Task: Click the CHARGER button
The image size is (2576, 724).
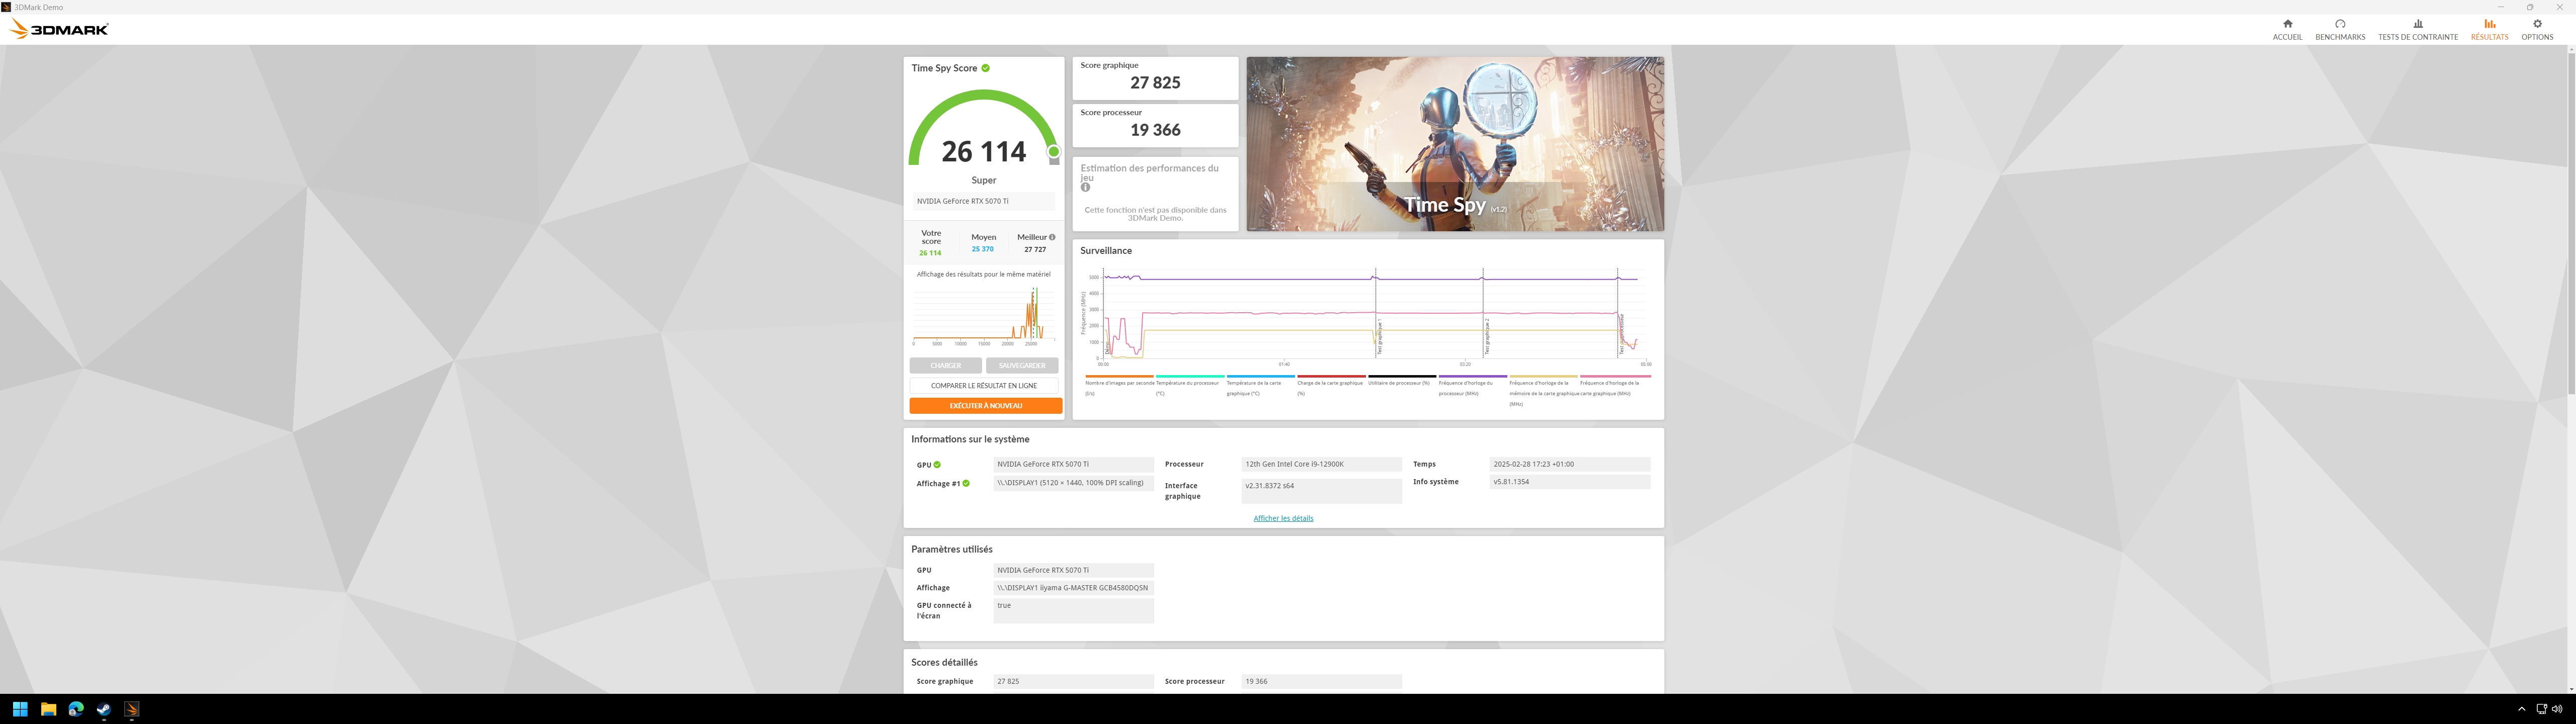Action: [x=946, y=366]
